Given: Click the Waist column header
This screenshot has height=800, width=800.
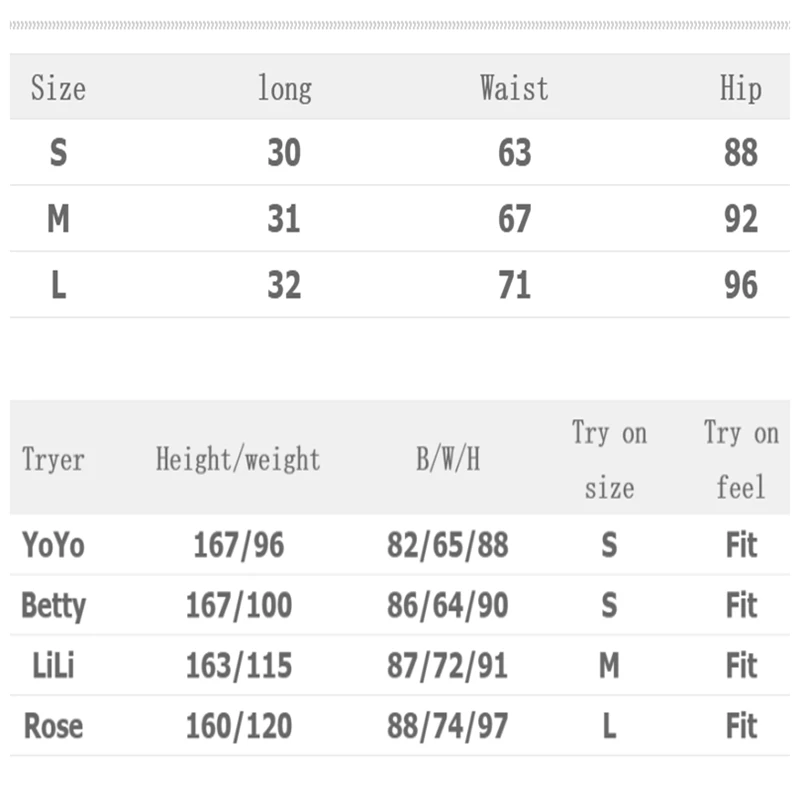Looking at the screenshot, I should click(x=514, y=88).
